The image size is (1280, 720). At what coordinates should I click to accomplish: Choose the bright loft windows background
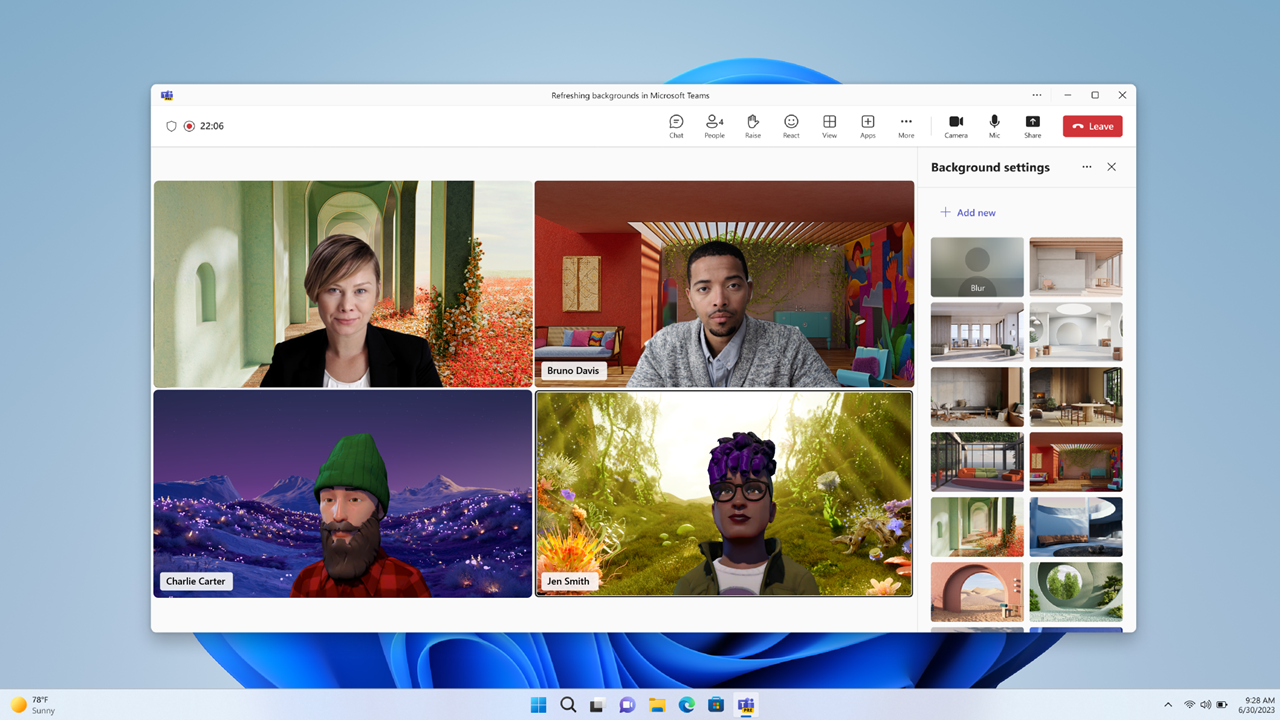point(977,332)
